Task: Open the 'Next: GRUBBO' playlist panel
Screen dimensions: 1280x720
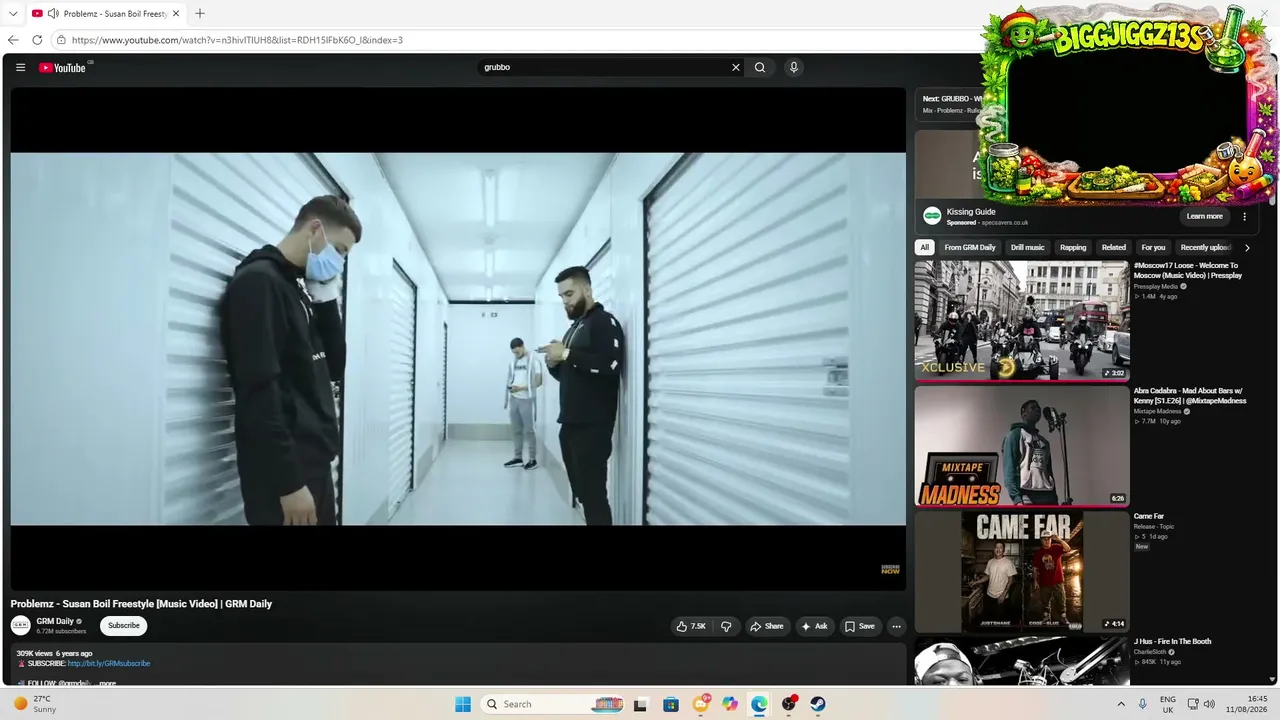Action: pos(950,104)
